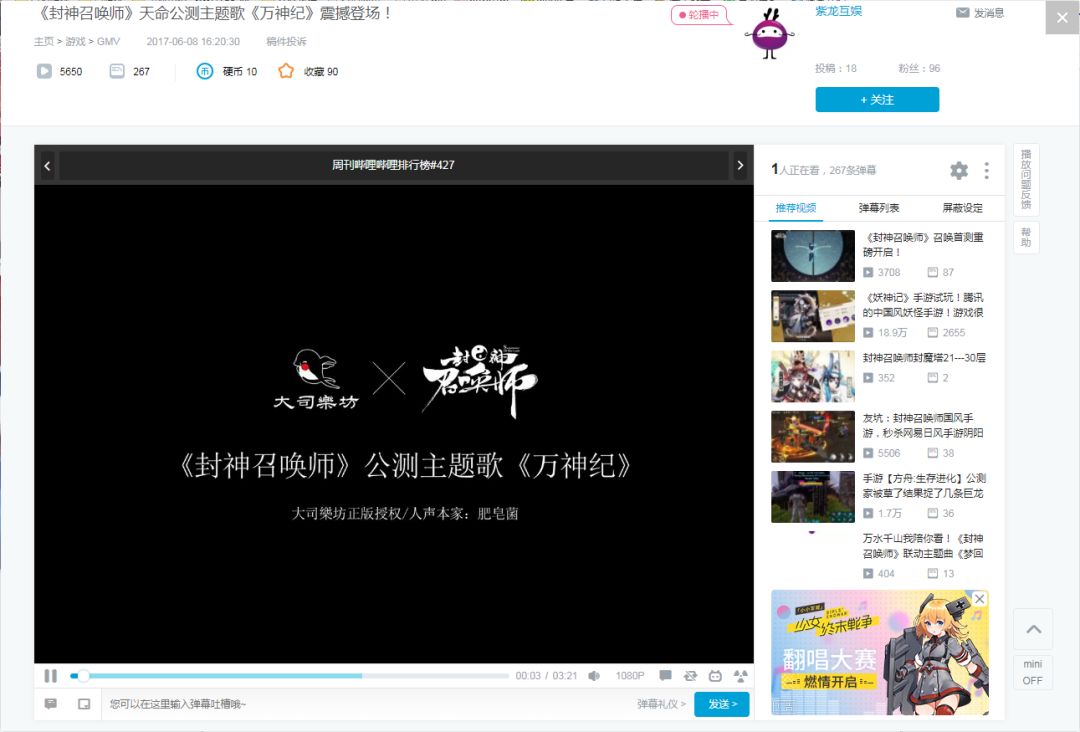Click the scroll-to-top chevron button
1080x732 pixels.
1033,629
